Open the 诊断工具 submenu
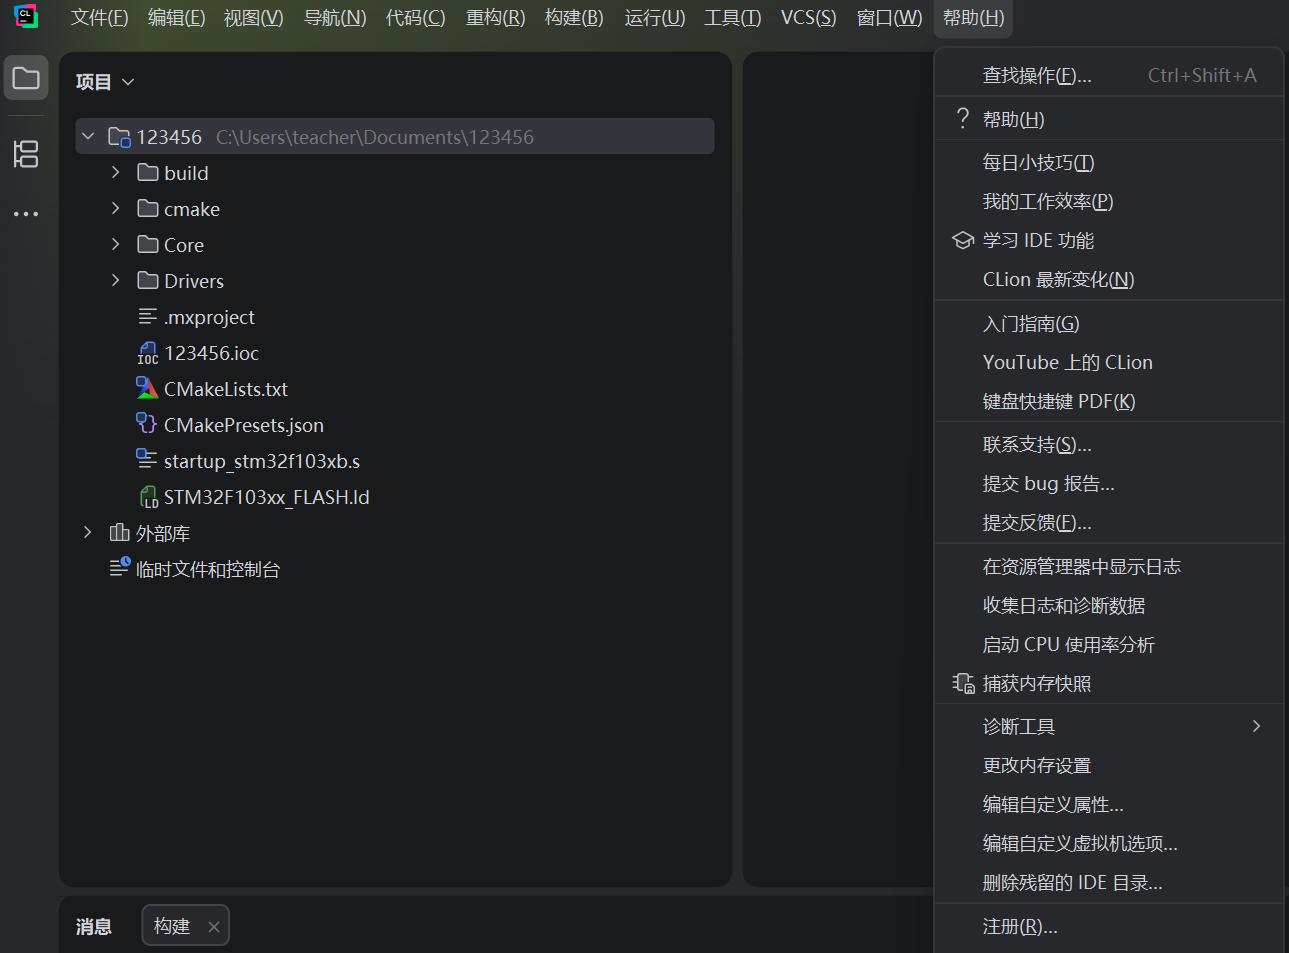Screen dimensions: 1289x953 (x=1109, y=727)
